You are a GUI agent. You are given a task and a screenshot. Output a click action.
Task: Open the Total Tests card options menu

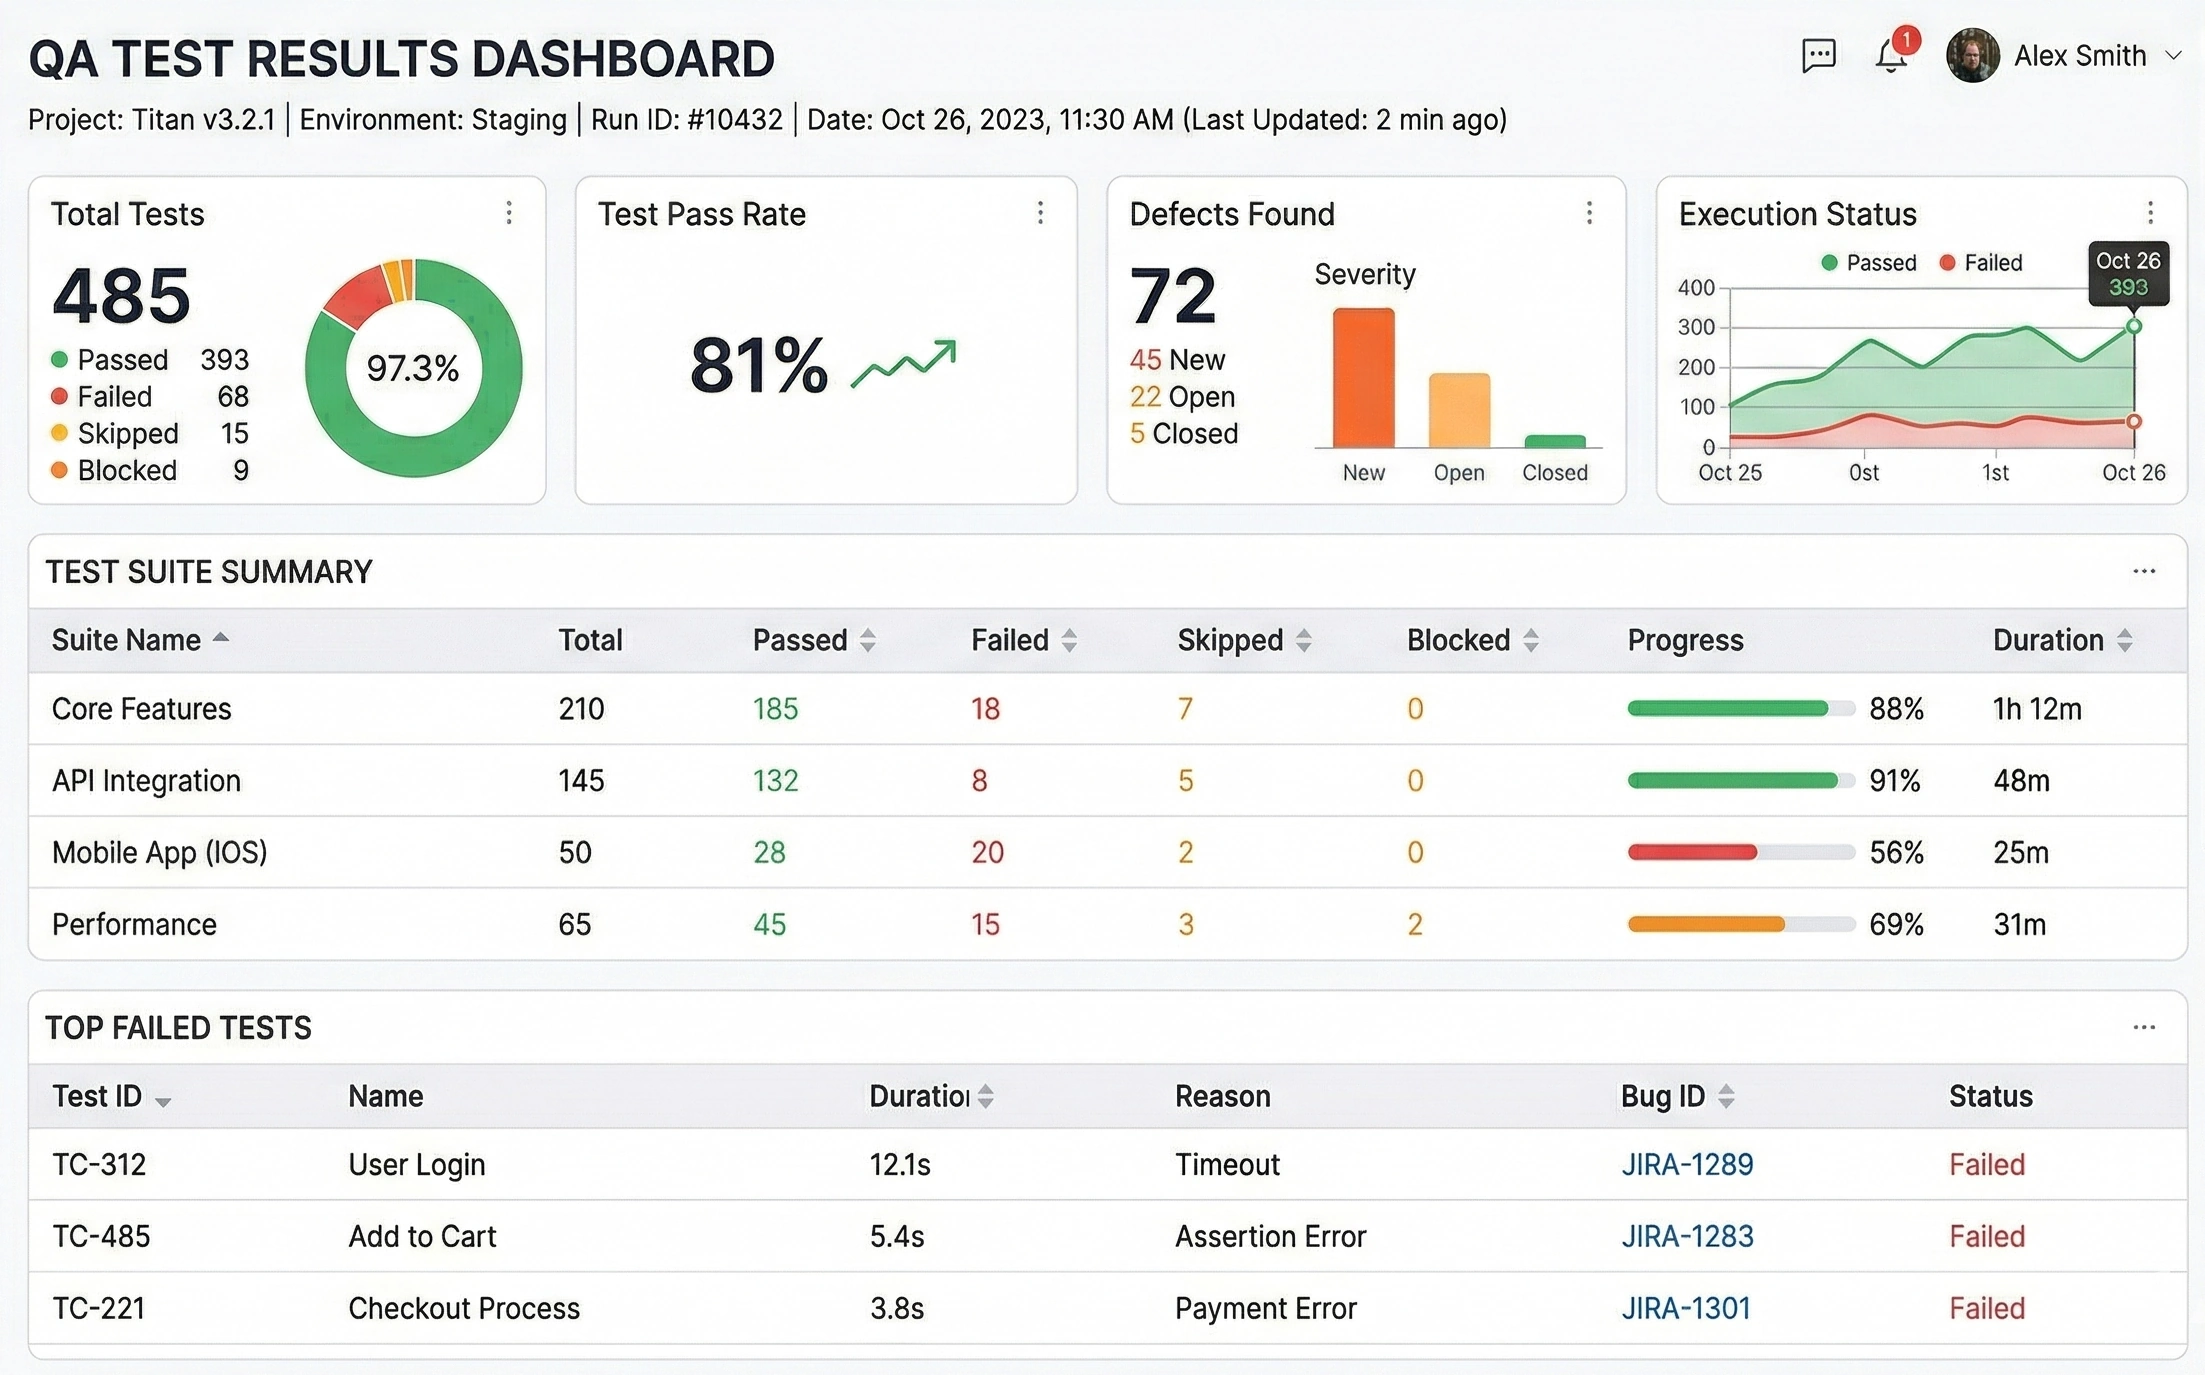tap(509, 213)
